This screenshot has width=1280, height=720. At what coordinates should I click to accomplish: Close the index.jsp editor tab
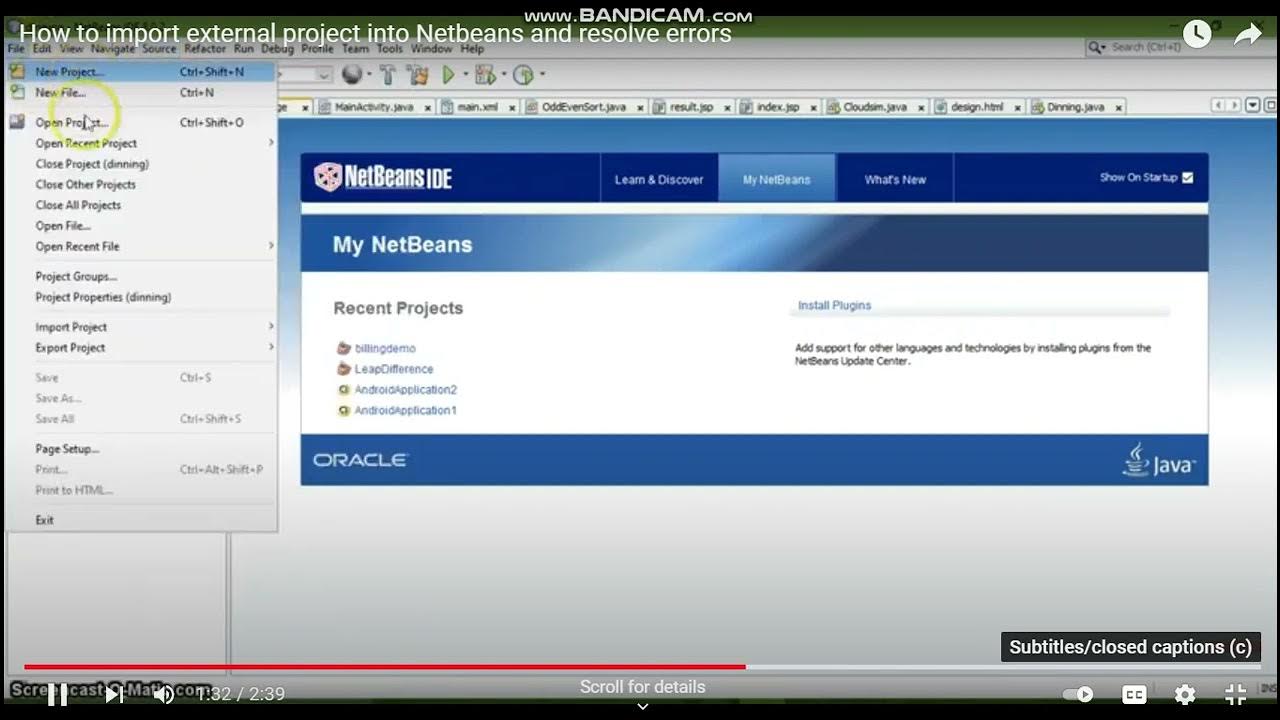click(x=813, y=107)
